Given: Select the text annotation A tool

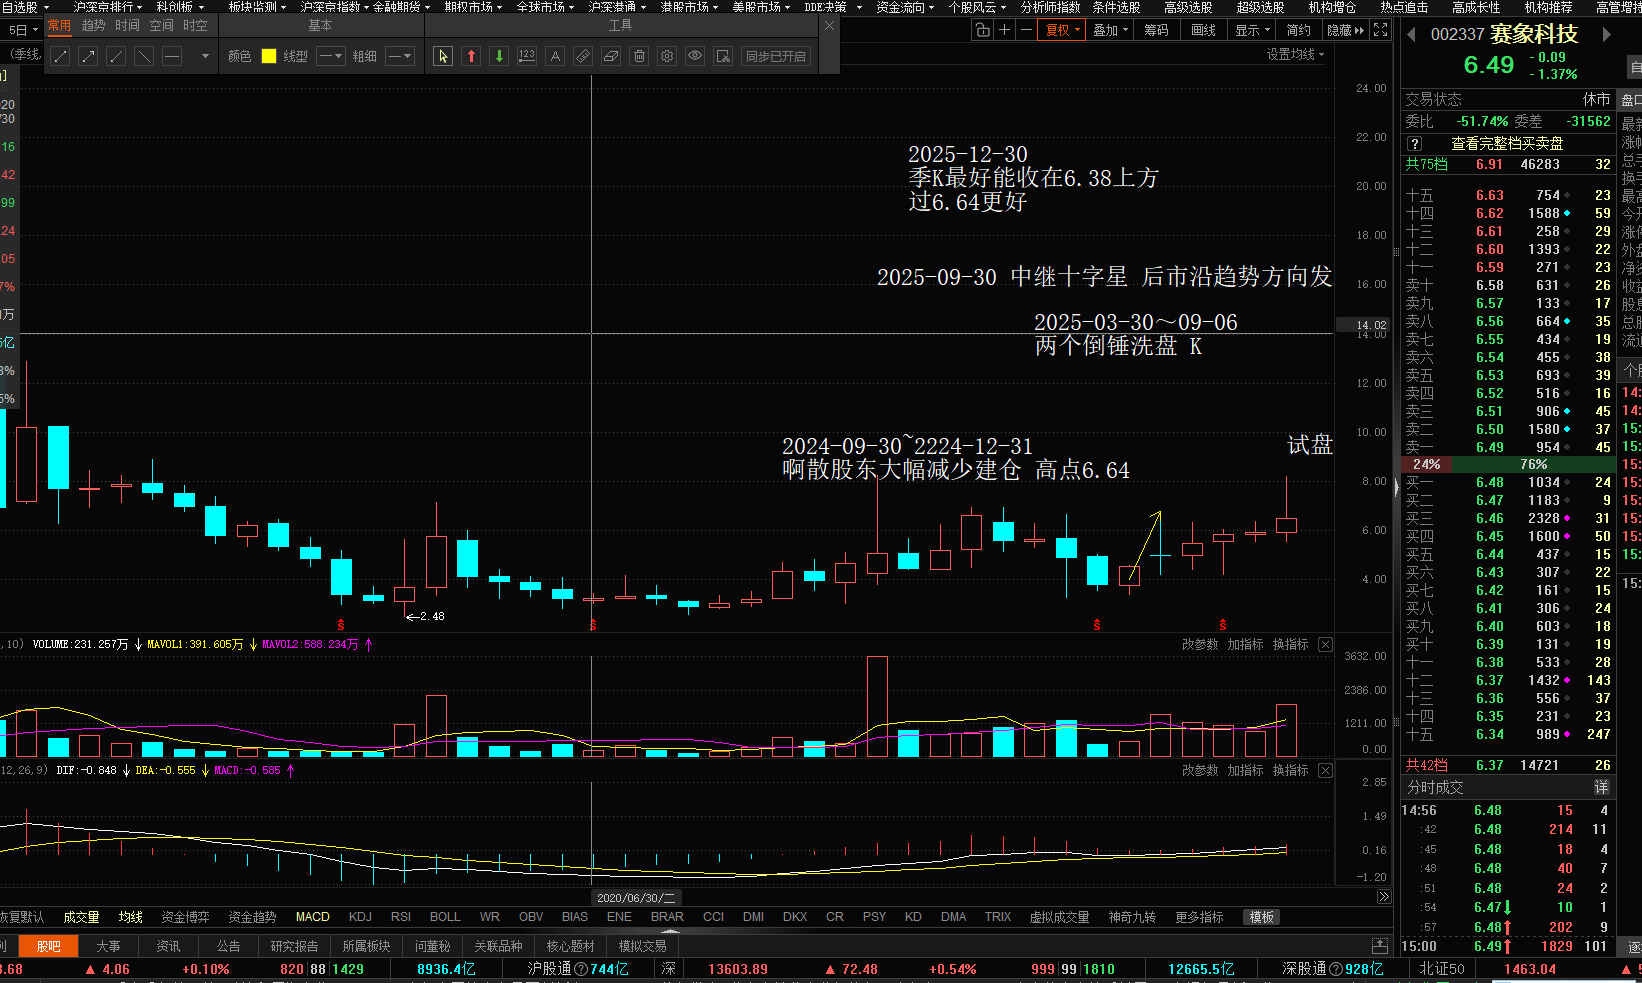Looking at the screenshot, I should coord(555,56).
